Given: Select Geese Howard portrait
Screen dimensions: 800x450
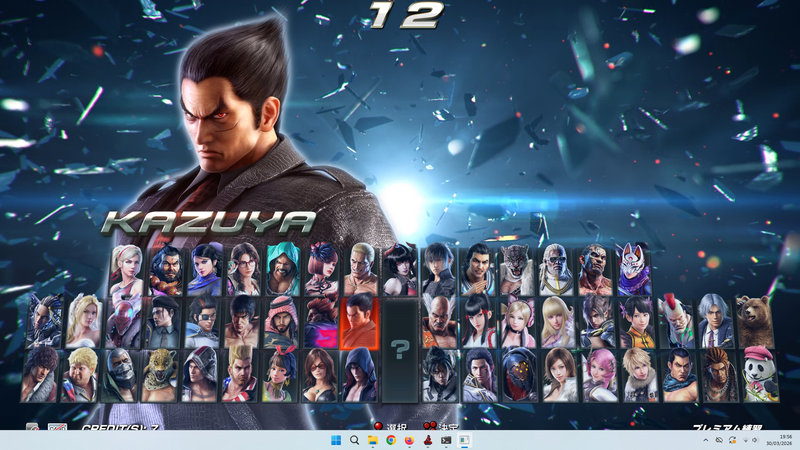Looking at the screenshot, I should [x=361, y=270].
